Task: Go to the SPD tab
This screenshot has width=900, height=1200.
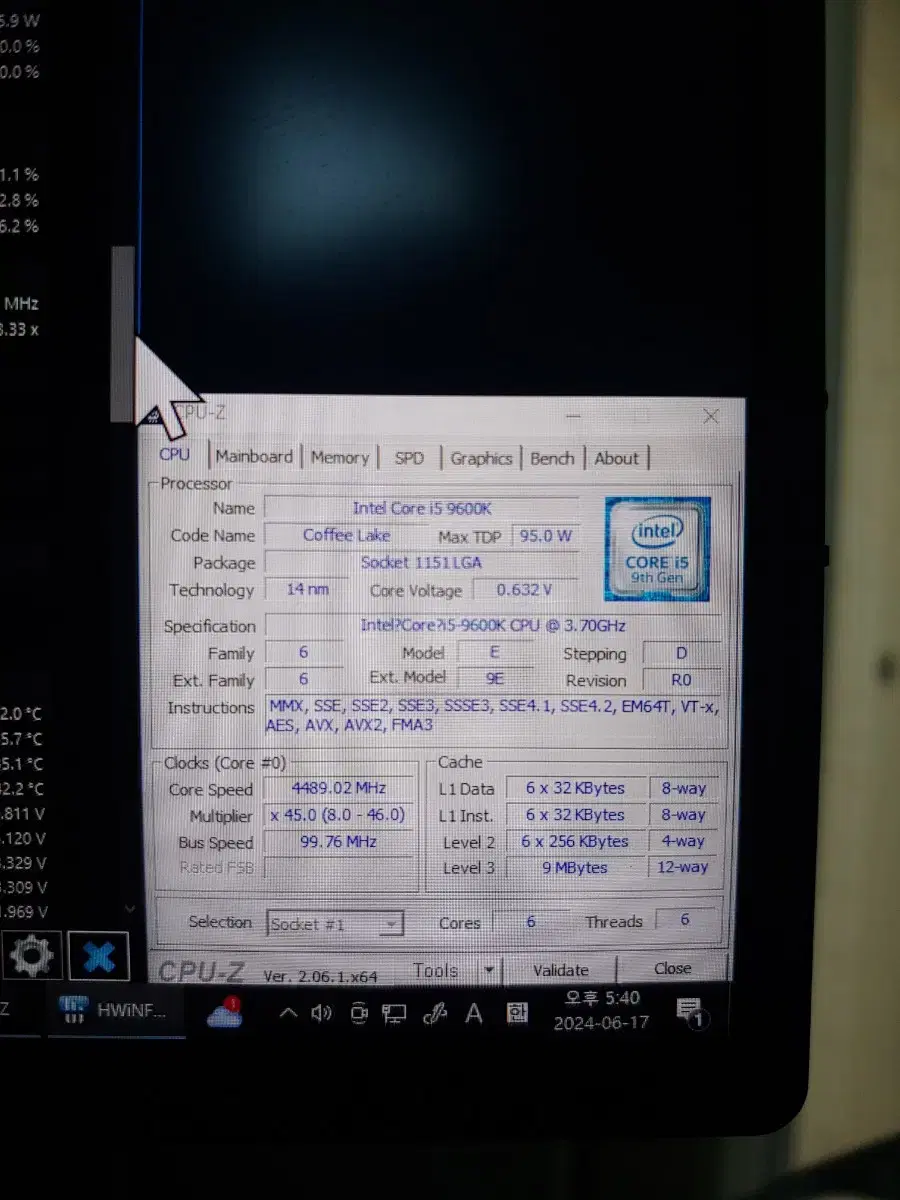Action: [409, 458]
